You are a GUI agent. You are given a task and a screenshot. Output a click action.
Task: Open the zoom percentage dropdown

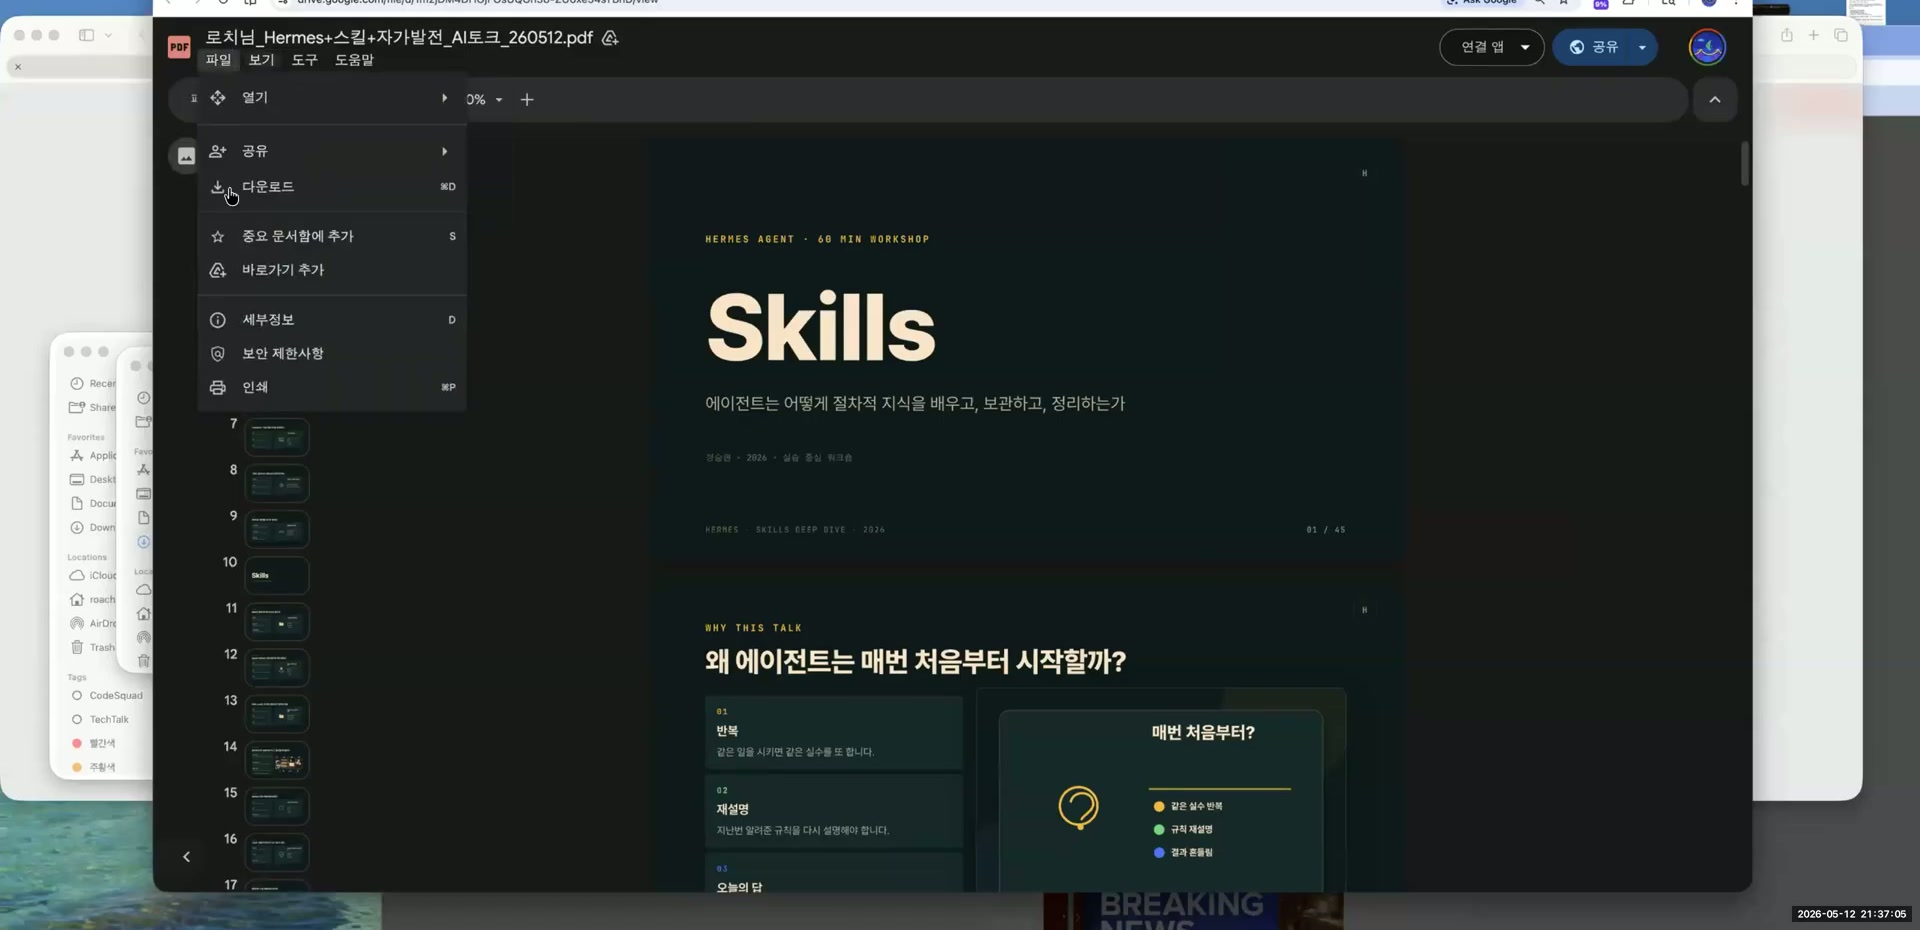485,100
